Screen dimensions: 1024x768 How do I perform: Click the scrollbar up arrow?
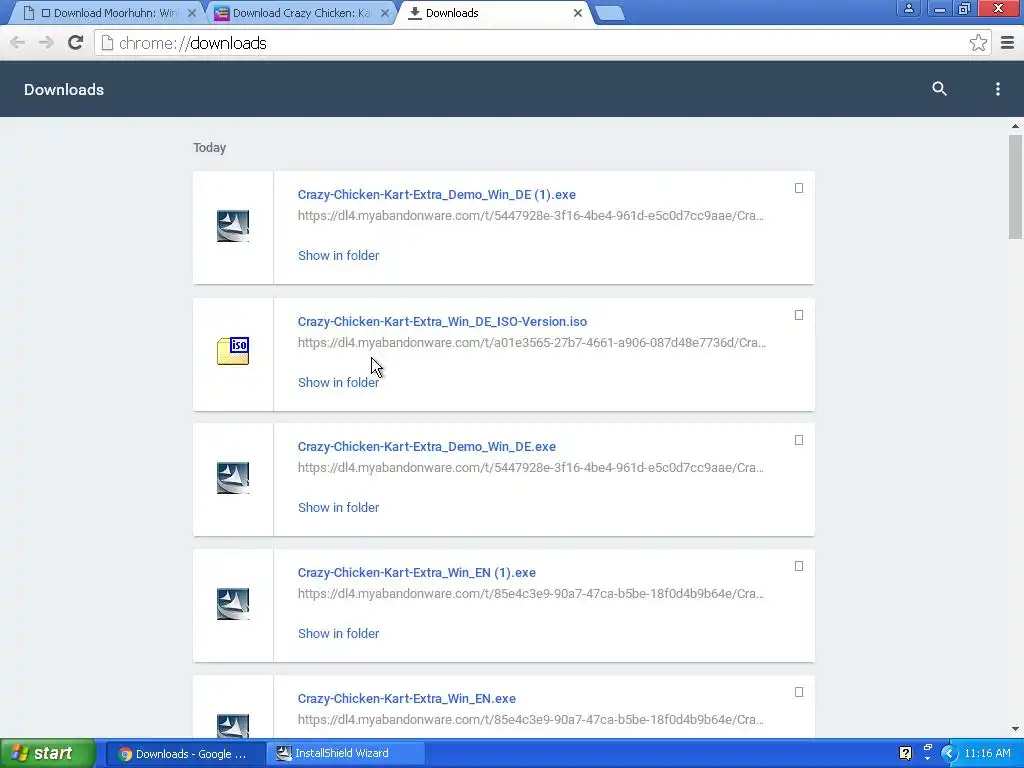click(x=1015, y=126)
